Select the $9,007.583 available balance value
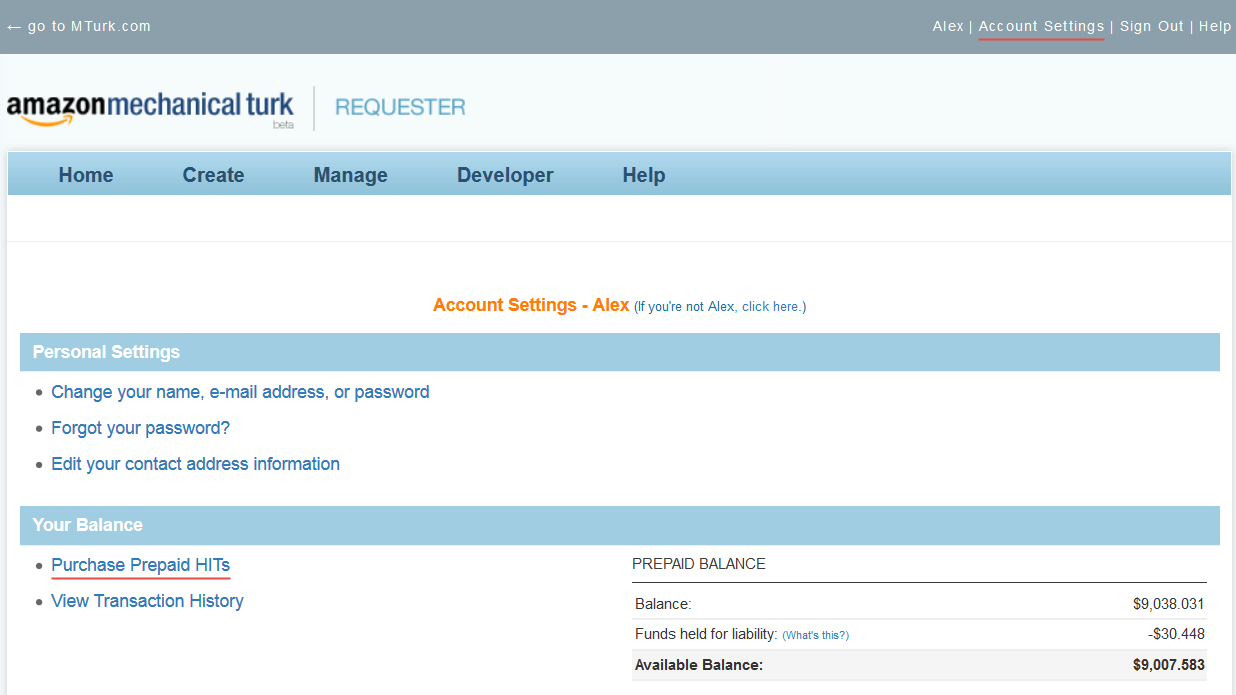This screenshot has width=1236, height=695. 1168,664
